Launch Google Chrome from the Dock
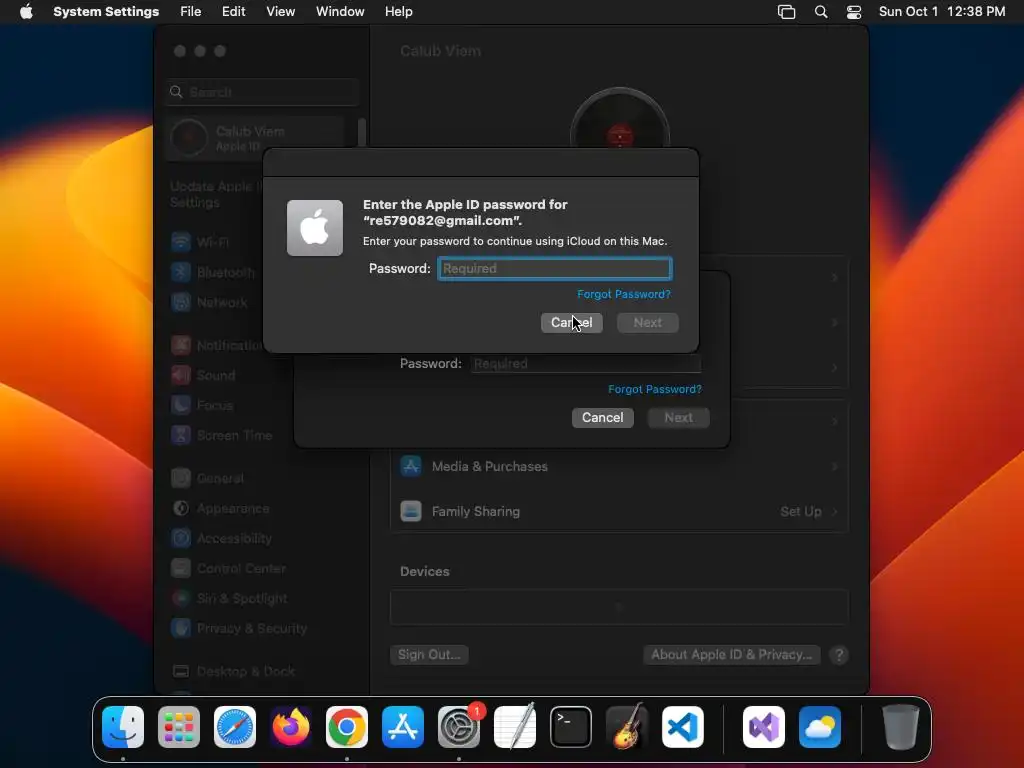 (347, 727)
